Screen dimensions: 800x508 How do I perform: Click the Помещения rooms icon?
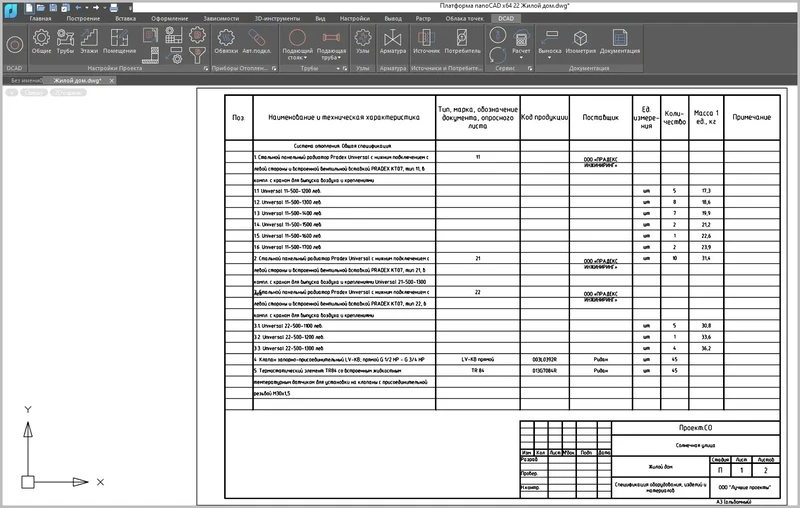click(119, 40)
